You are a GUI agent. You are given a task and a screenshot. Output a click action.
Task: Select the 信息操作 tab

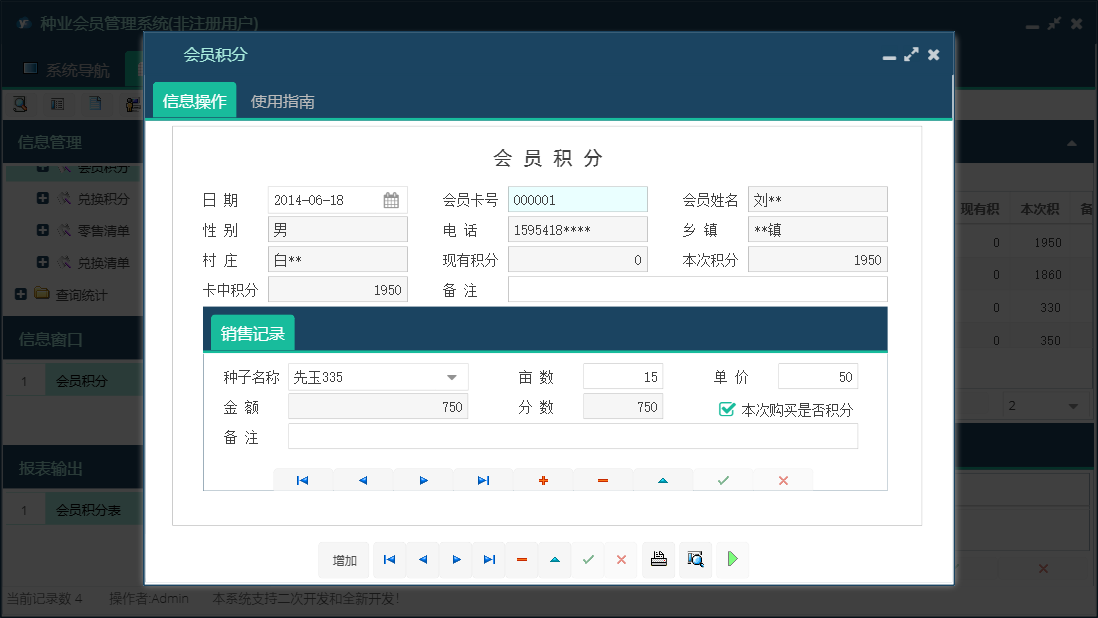(x=193, y=101)
